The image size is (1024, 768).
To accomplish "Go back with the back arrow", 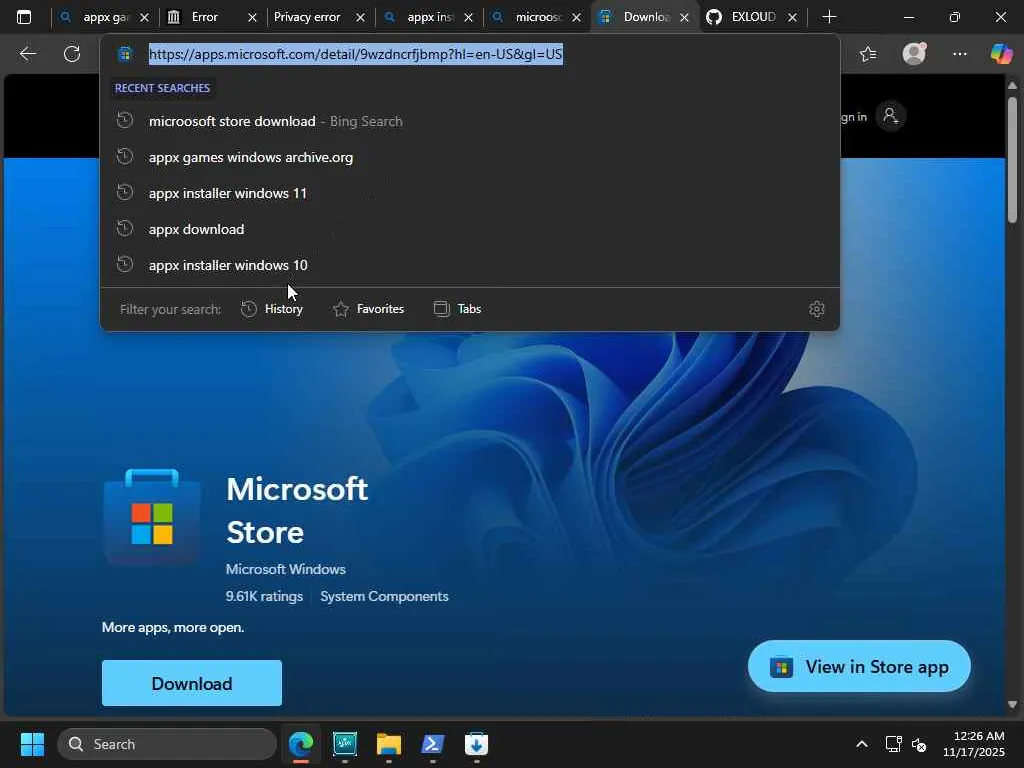I will (27, 54).
